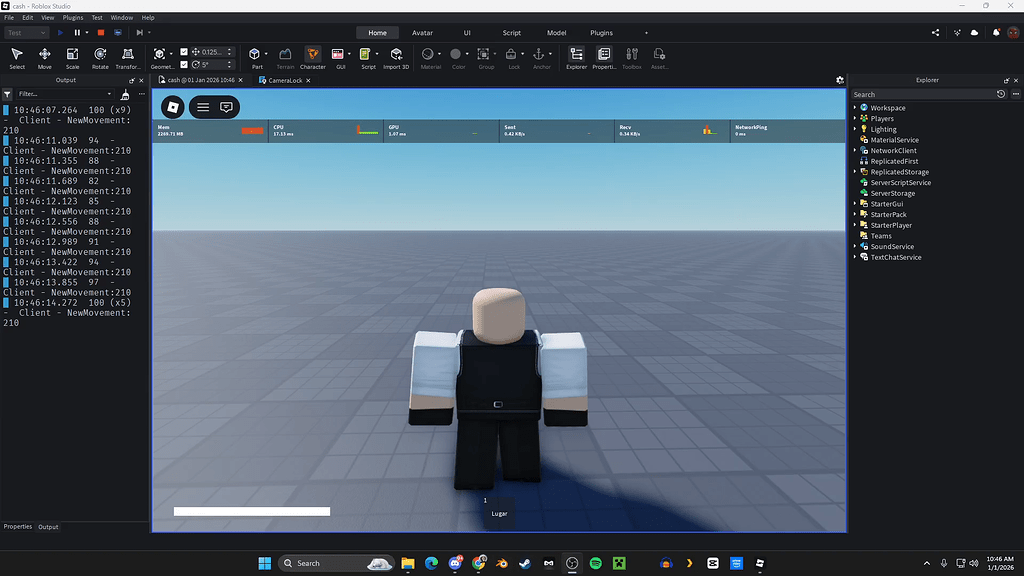1024x576 pixels.
Task: Open the Part type dropdown arrow
Action: [x=266, y=54]
